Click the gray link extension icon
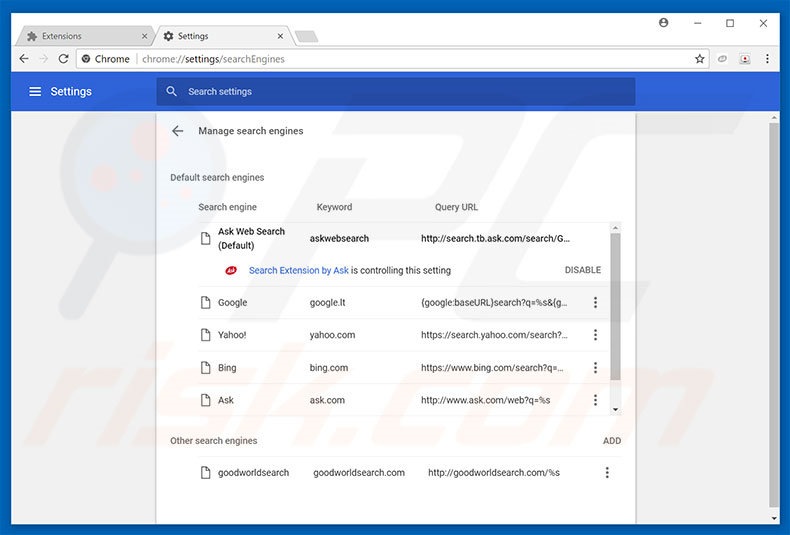This screenshot has width=790, height=535. click(x=722, y=59)
